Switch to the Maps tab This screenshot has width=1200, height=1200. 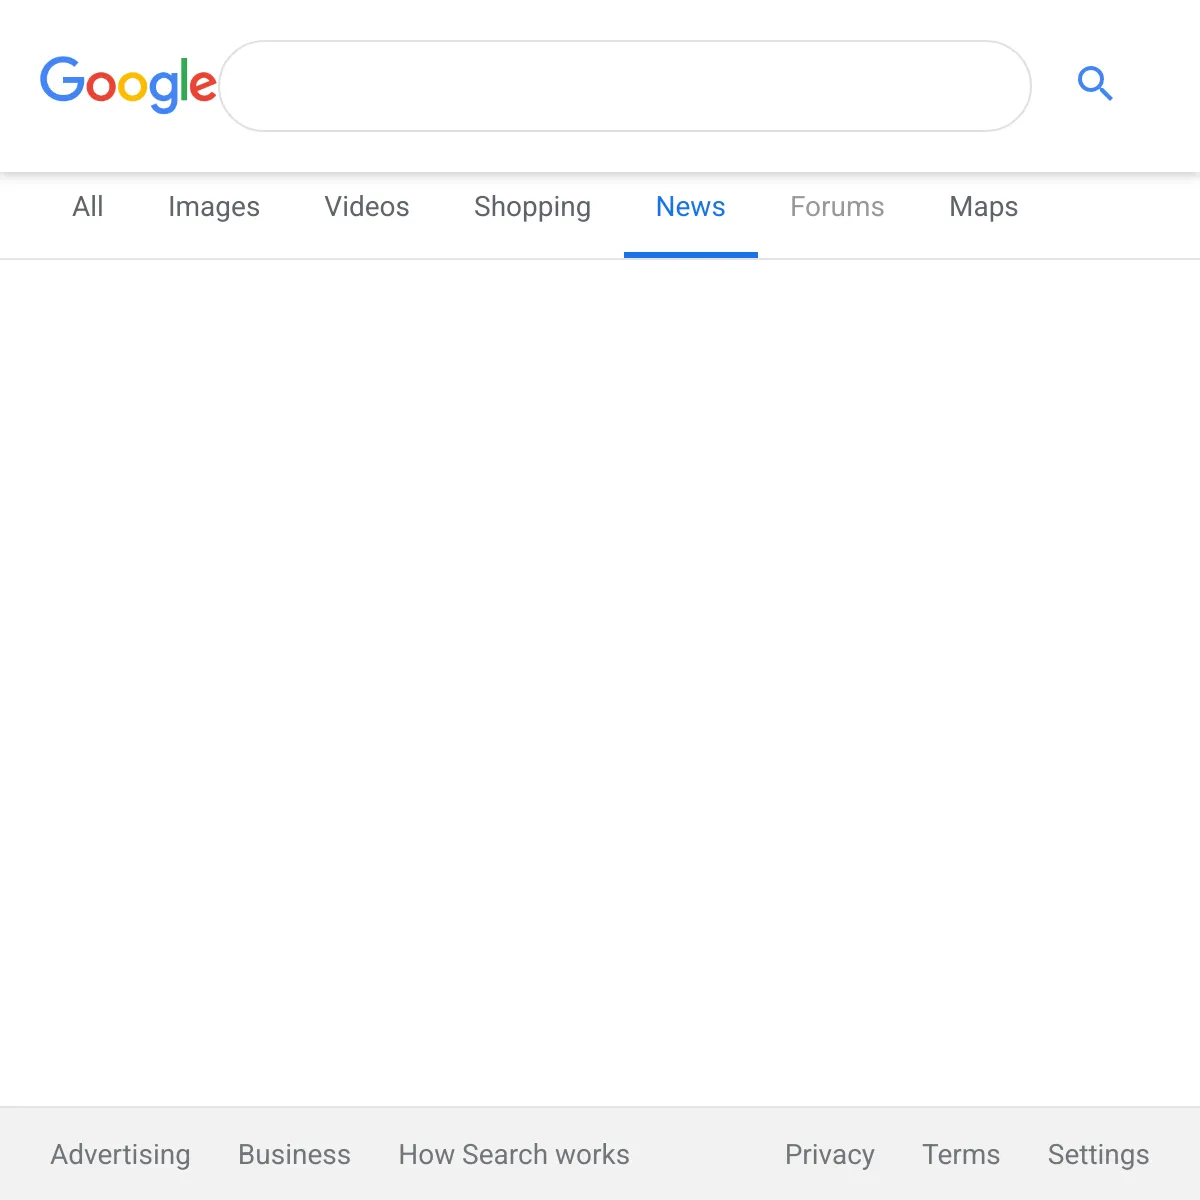coord(983,207)
